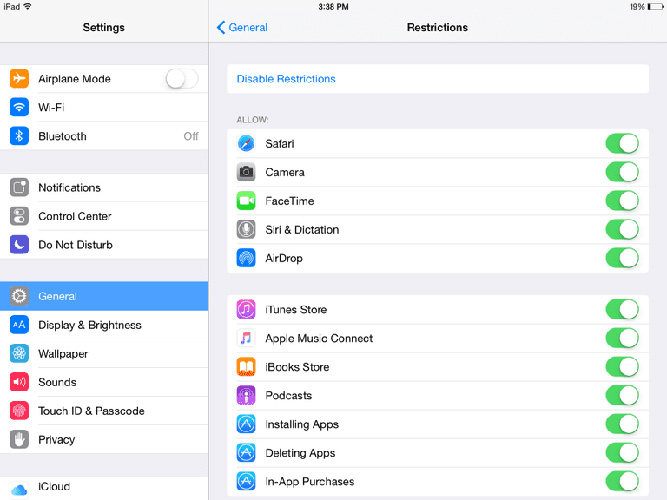
Task: Tap the Deleting Apps App Store icon
Action: (246, 453)
